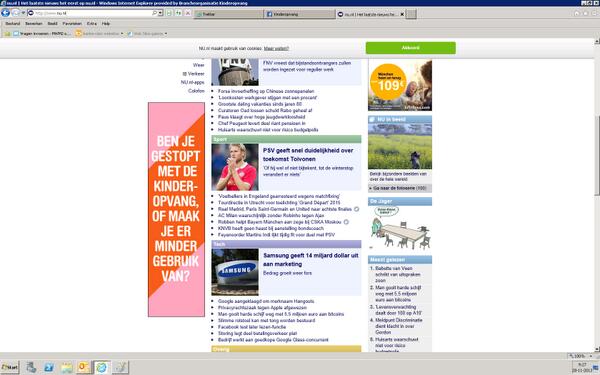
Task: Open the Bestand menu
Action: (x=13, y=23)
